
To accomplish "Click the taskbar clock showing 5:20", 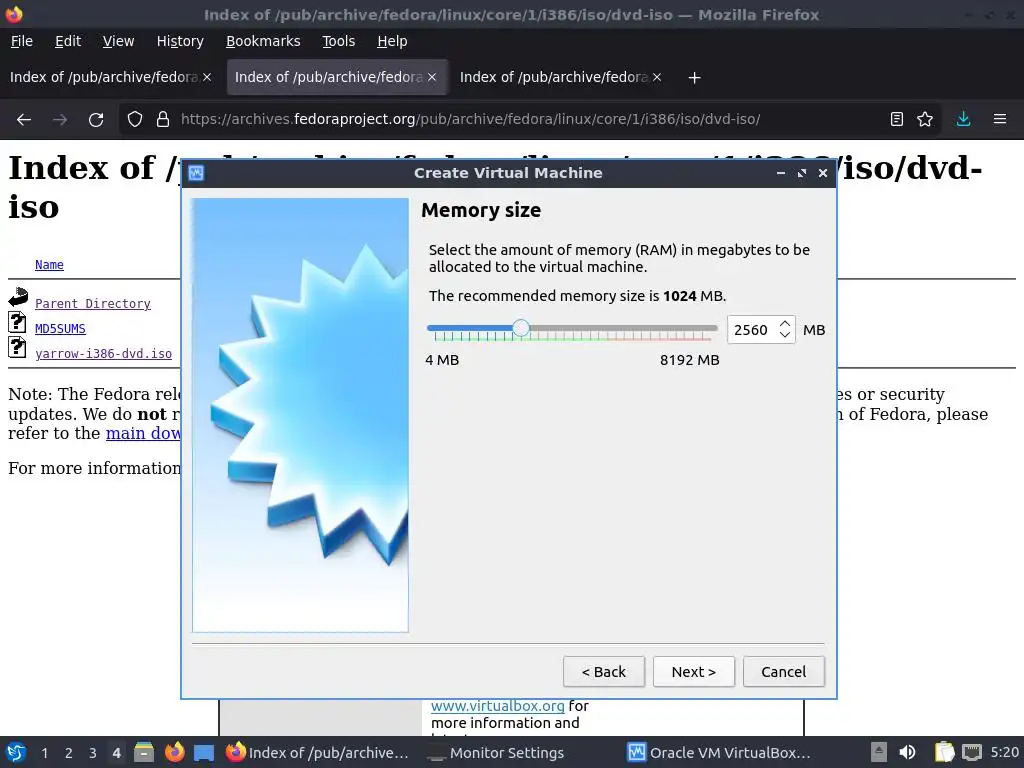I will (x=1004, y=752).
